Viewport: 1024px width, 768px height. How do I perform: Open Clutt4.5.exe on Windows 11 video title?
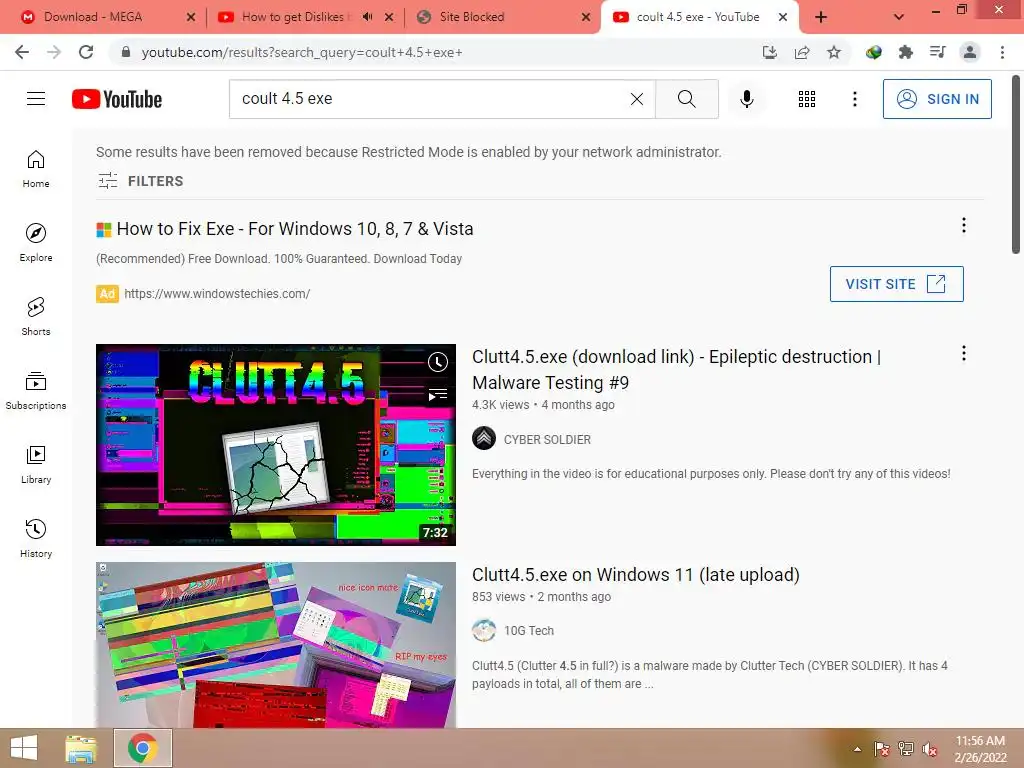click(x=635, y=575)
